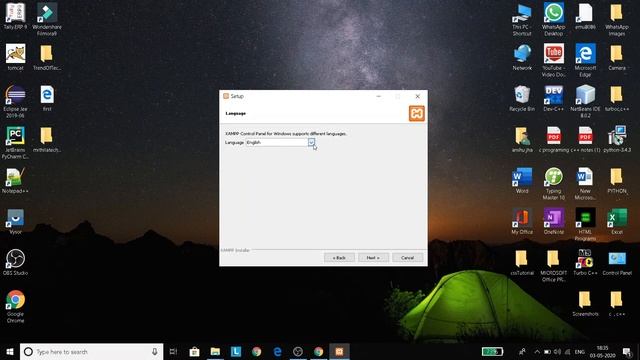Select WhatsApp Desktop icon
The image size is (640, 360).
(x=553, y=20)
